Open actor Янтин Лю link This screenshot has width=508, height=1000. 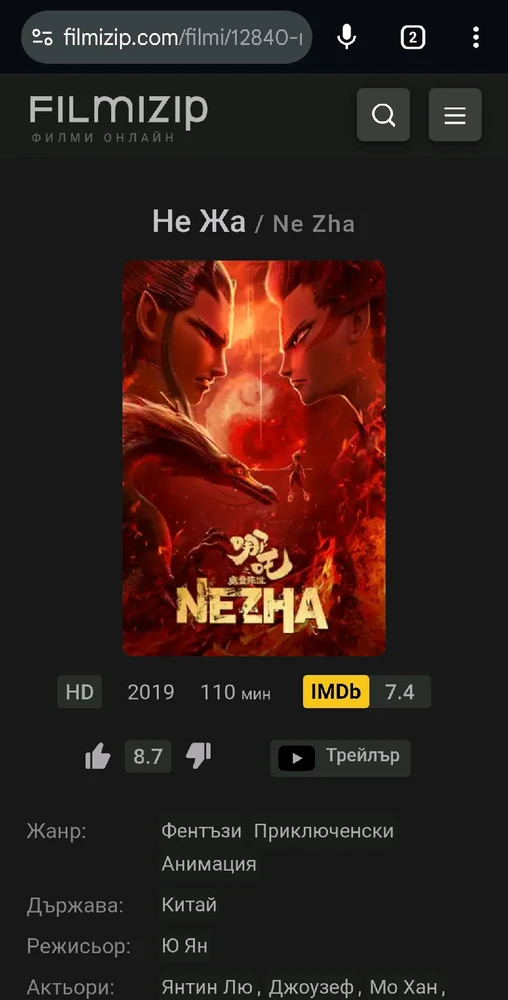[x=208, y=987]
